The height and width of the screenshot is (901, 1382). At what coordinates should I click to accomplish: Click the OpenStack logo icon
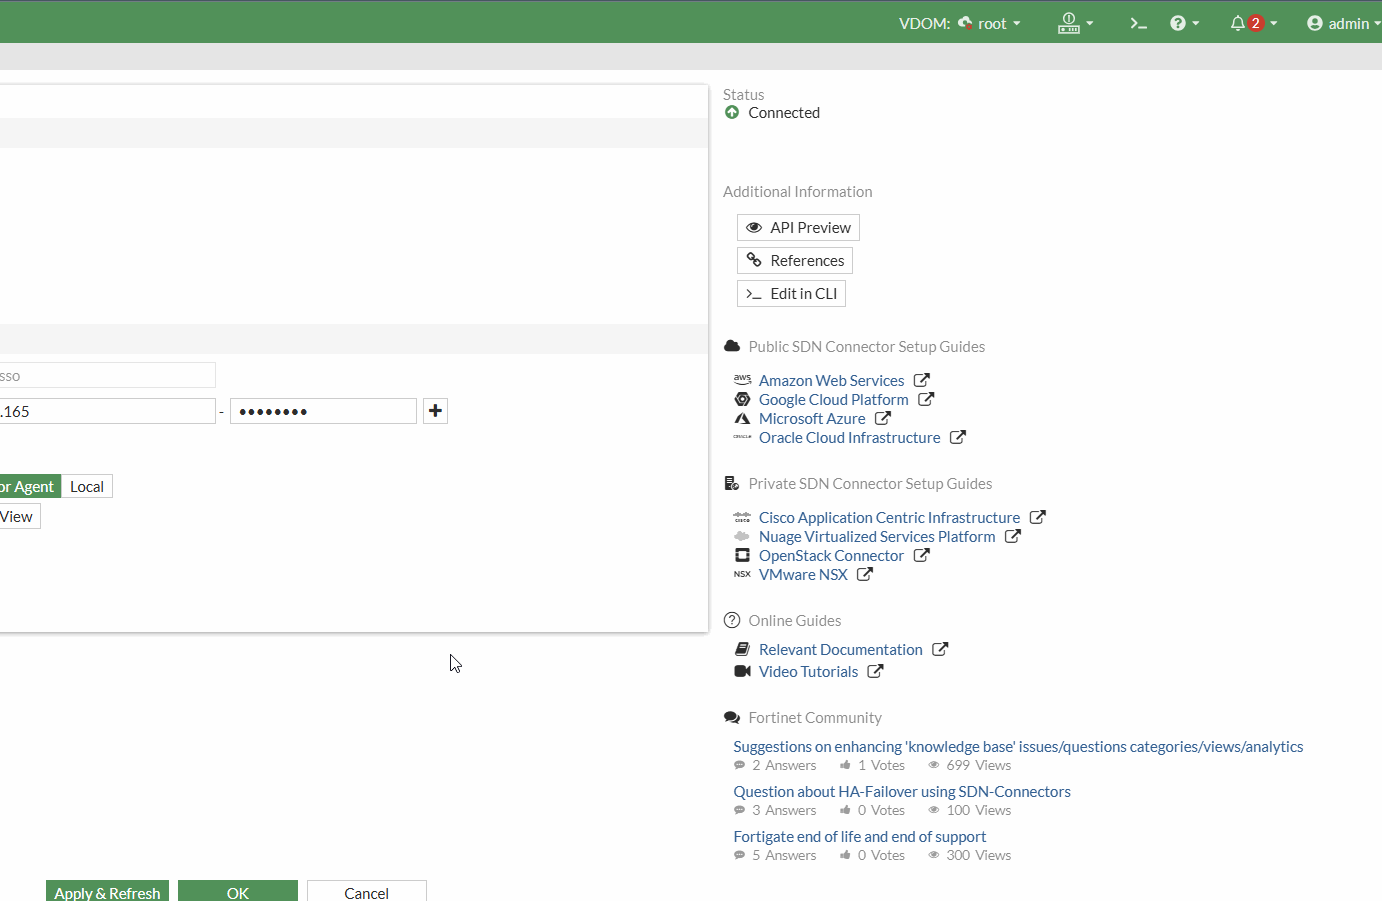(x=742, y=555)
